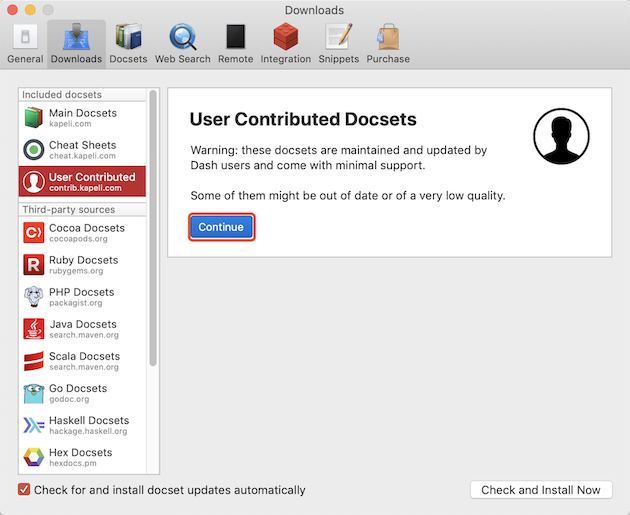Close the Downloads window
This screenshot has width=630, height=515.
click(x=12, y=10)
